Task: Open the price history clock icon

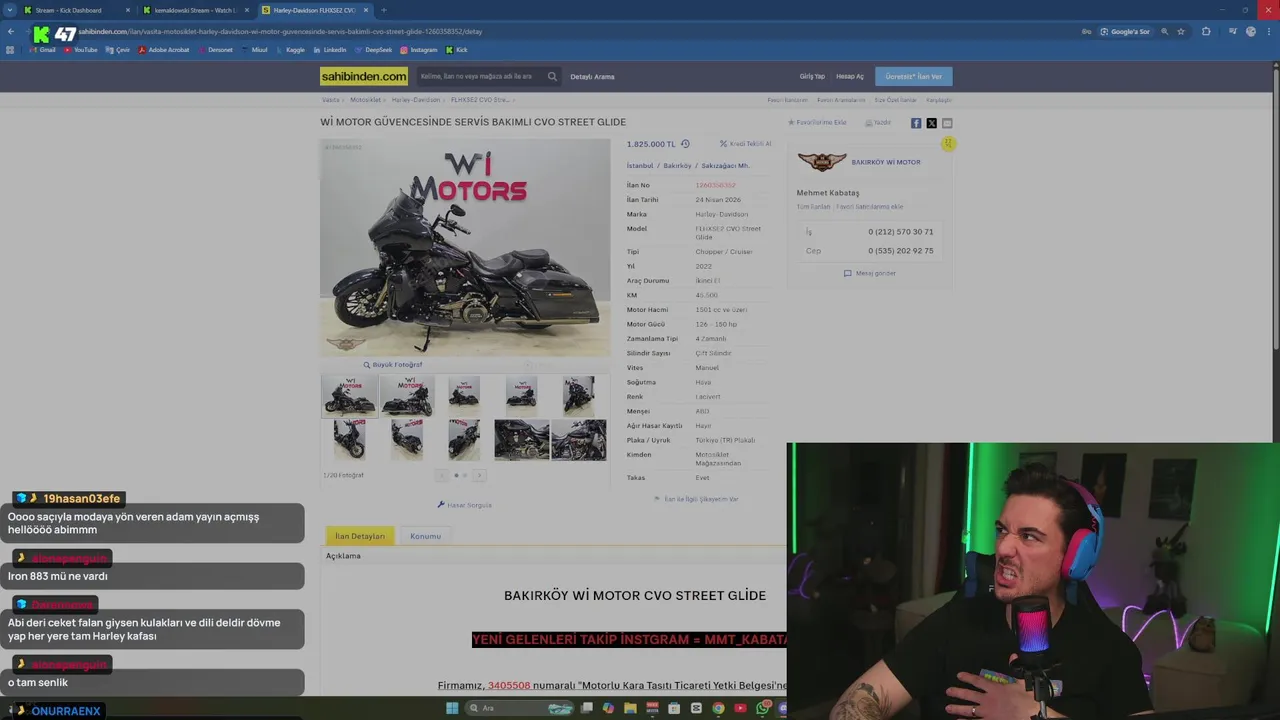Action: 685,144
